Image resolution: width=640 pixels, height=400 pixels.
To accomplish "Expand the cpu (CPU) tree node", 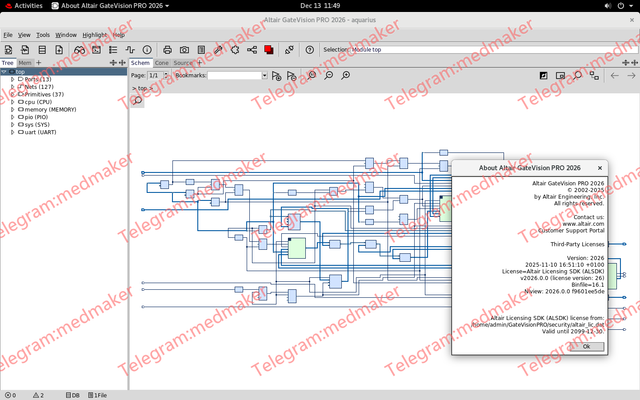I will pos(13,102).
